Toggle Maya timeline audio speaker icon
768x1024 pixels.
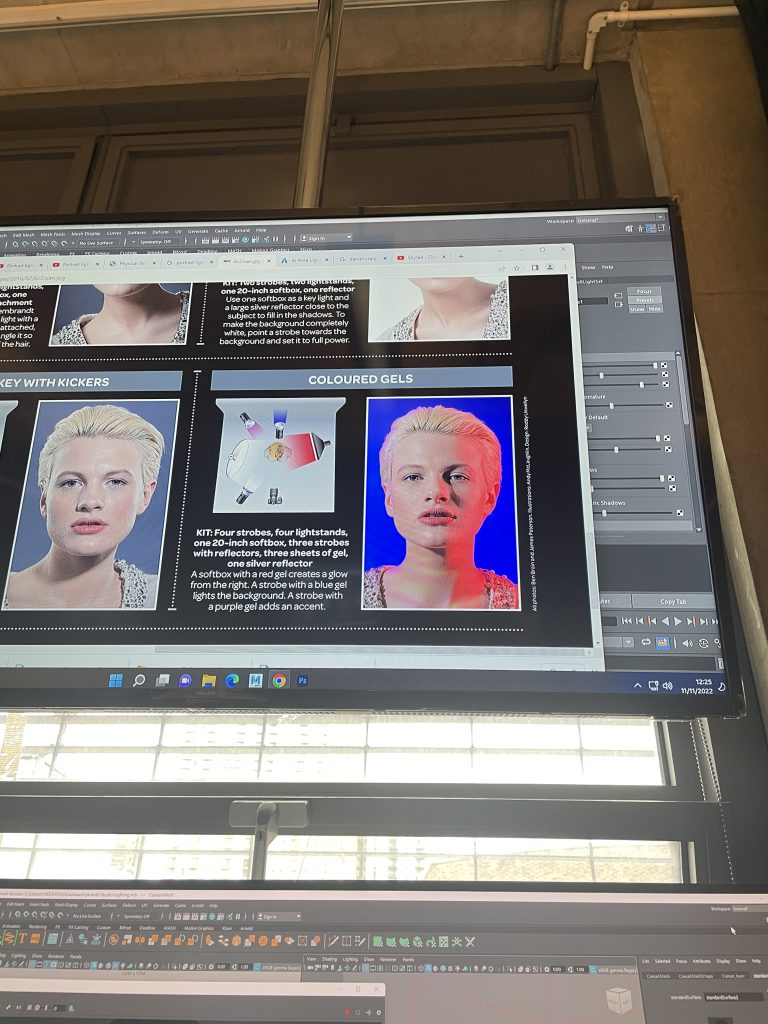click(687, 643)
